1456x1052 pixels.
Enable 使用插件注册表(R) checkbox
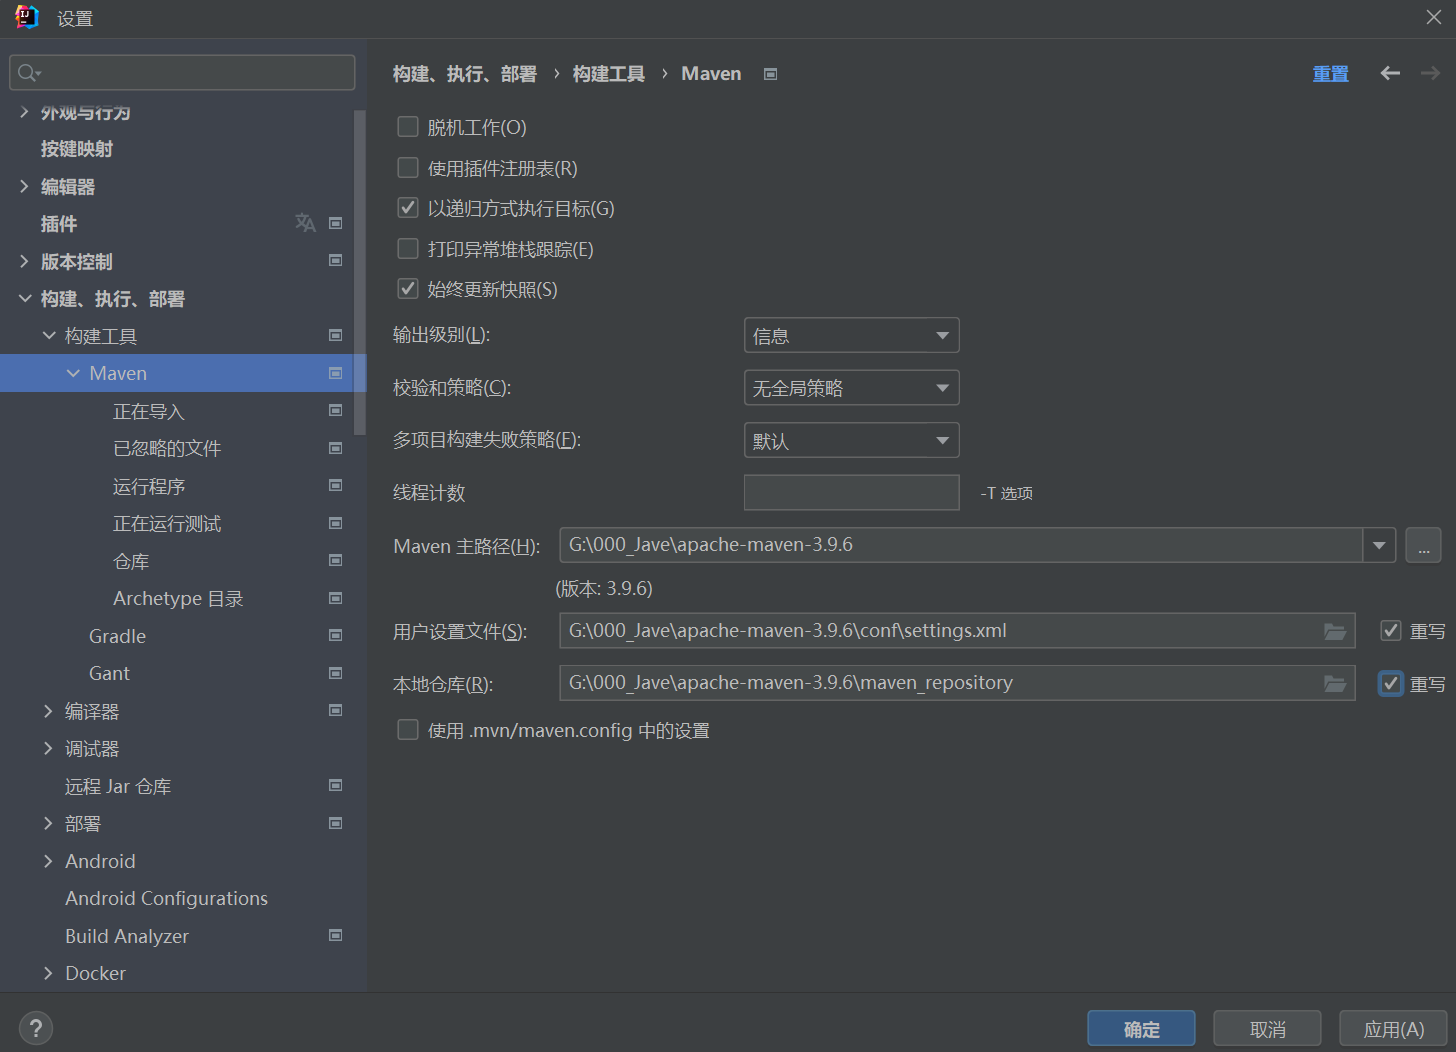click(x=408, y=167)
